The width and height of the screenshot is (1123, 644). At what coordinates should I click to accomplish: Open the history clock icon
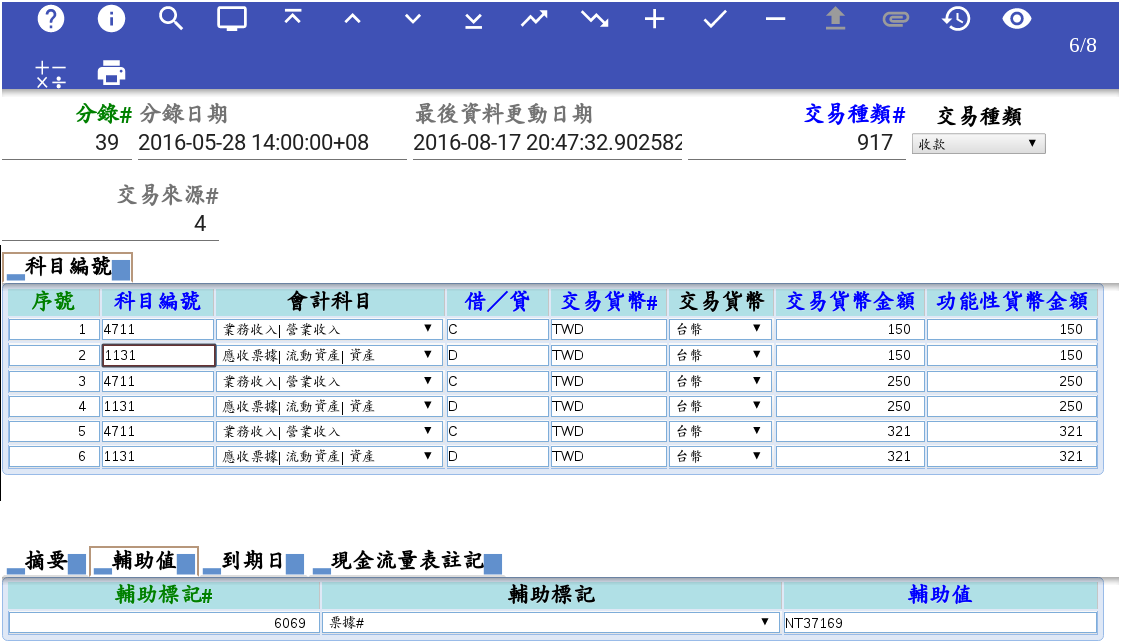tap(956, 19)
